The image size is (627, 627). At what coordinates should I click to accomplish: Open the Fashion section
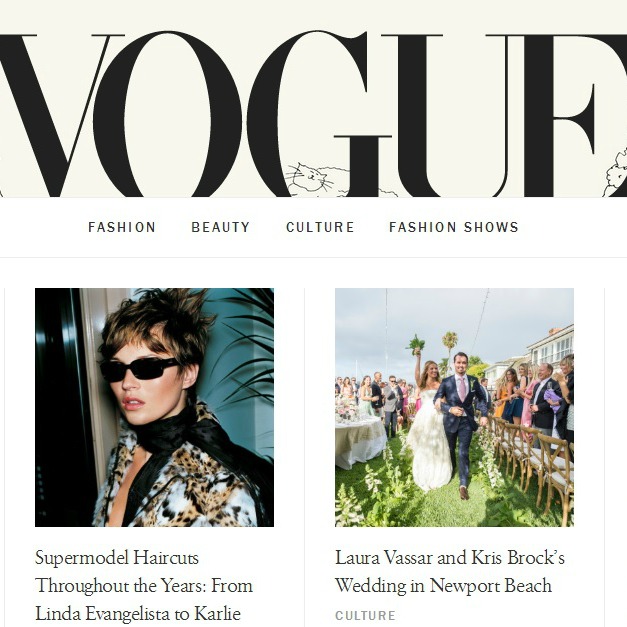pyautogui.click(x=122, y=227)
